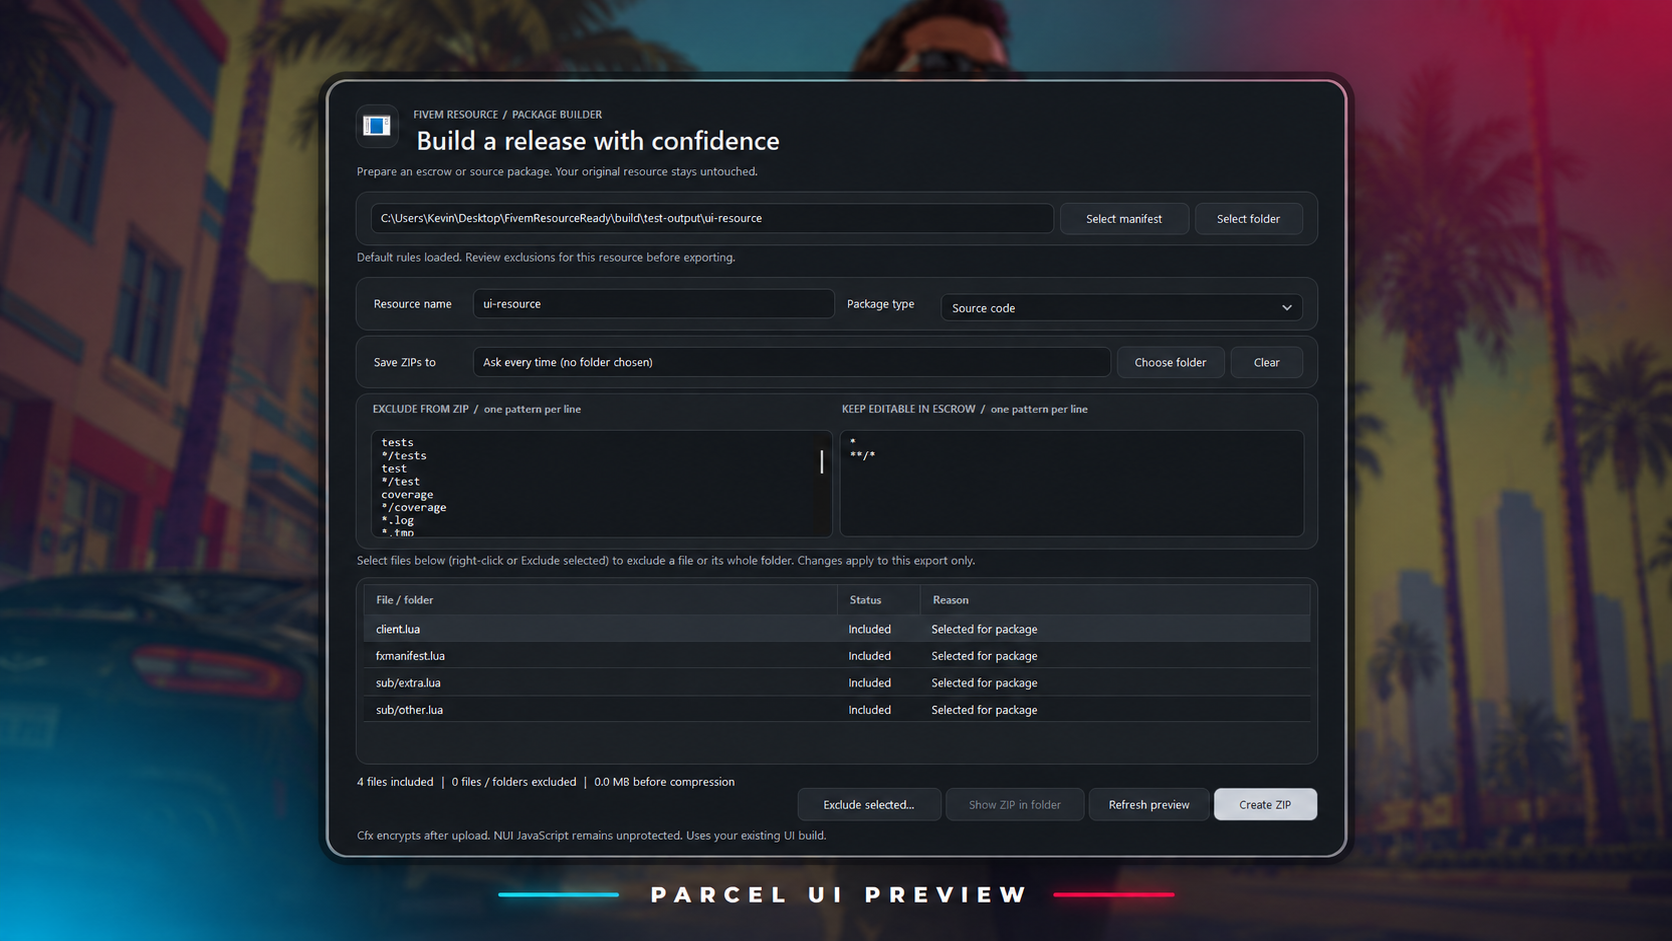Click '4 files included' summary text
Image resolution: width=1672 pixels, height=941 pixels.
click(395, 782)
